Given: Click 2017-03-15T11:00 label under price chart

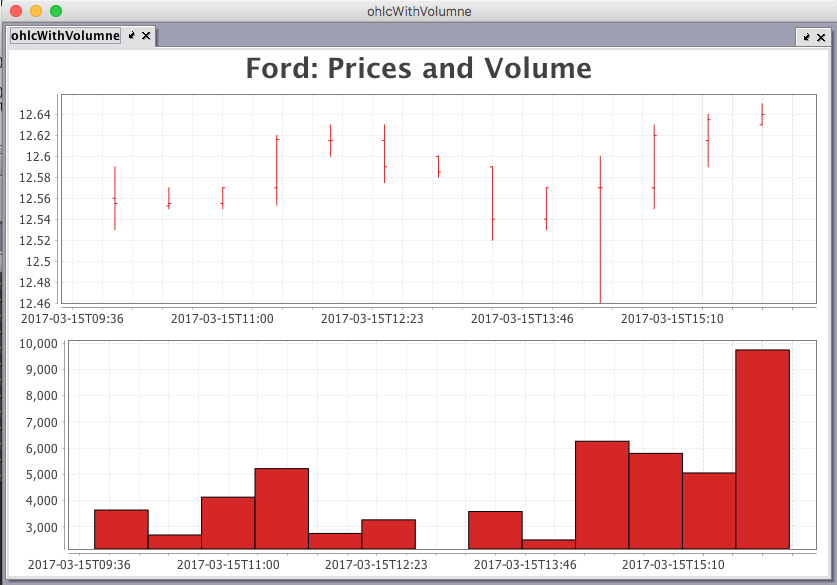Looking at the screenshot, I should tap(222, 319).
